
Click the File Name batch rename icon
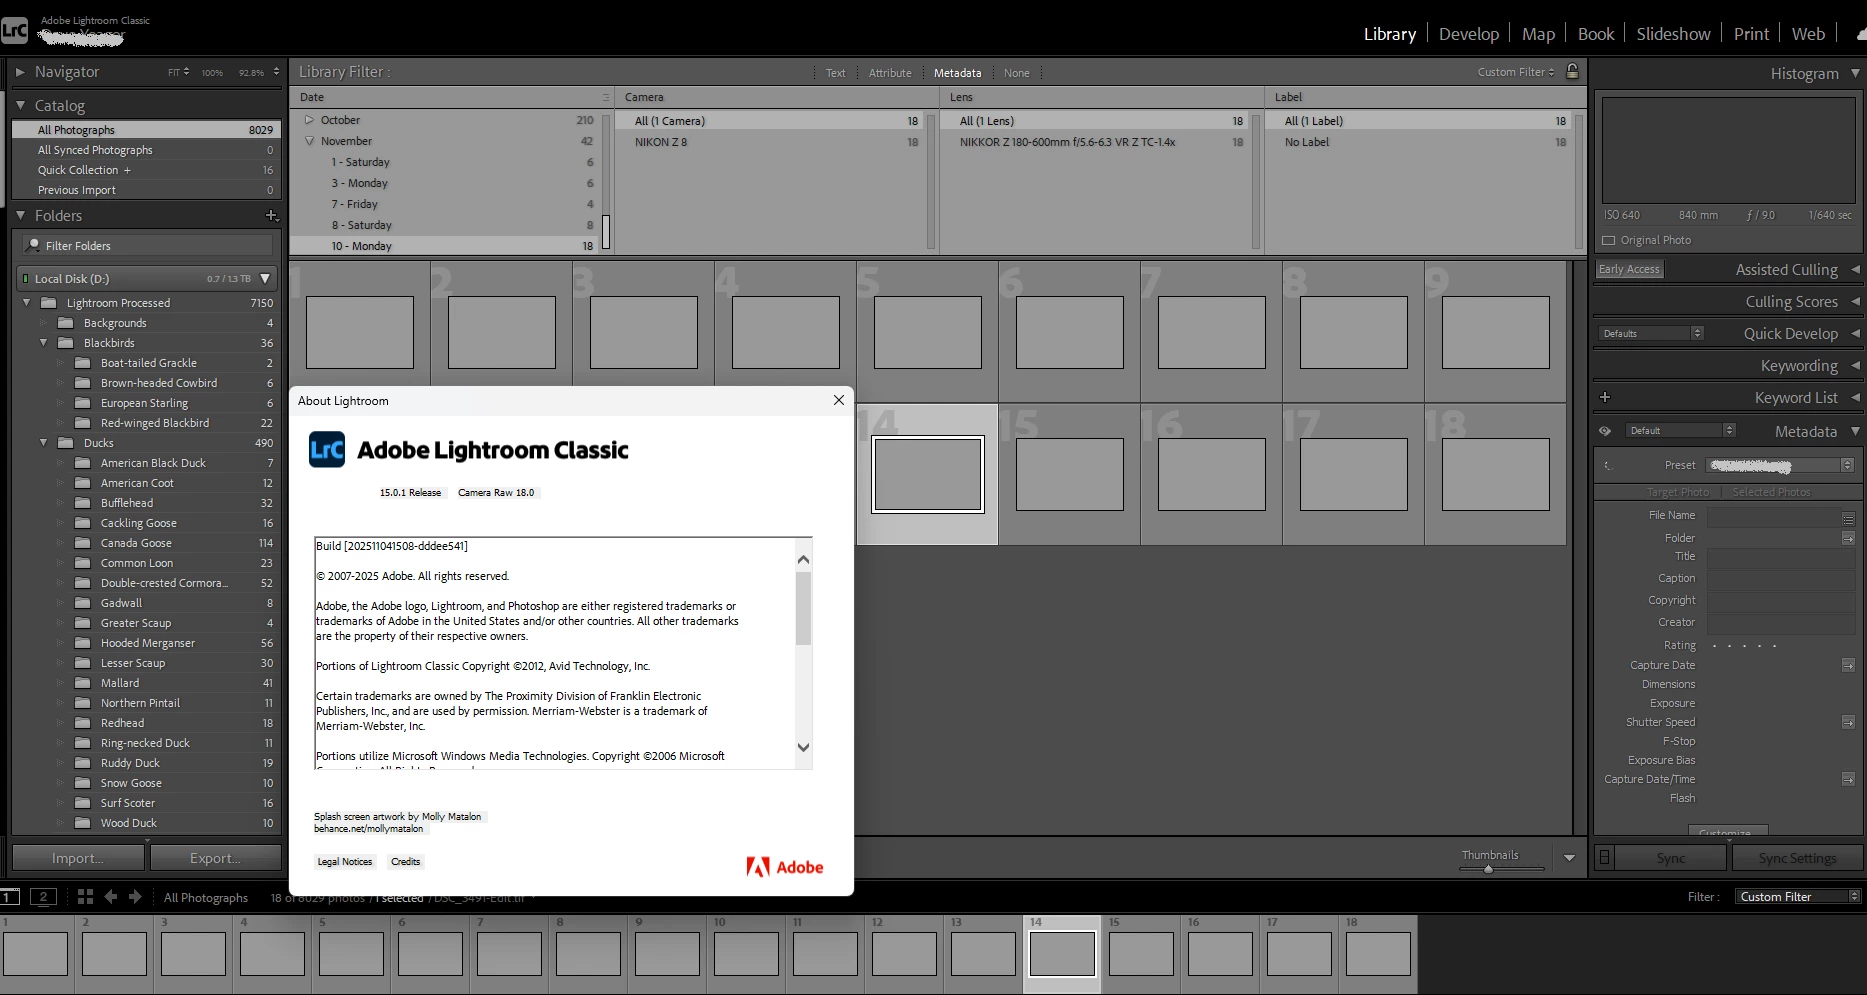click(x=1848, y=518)
